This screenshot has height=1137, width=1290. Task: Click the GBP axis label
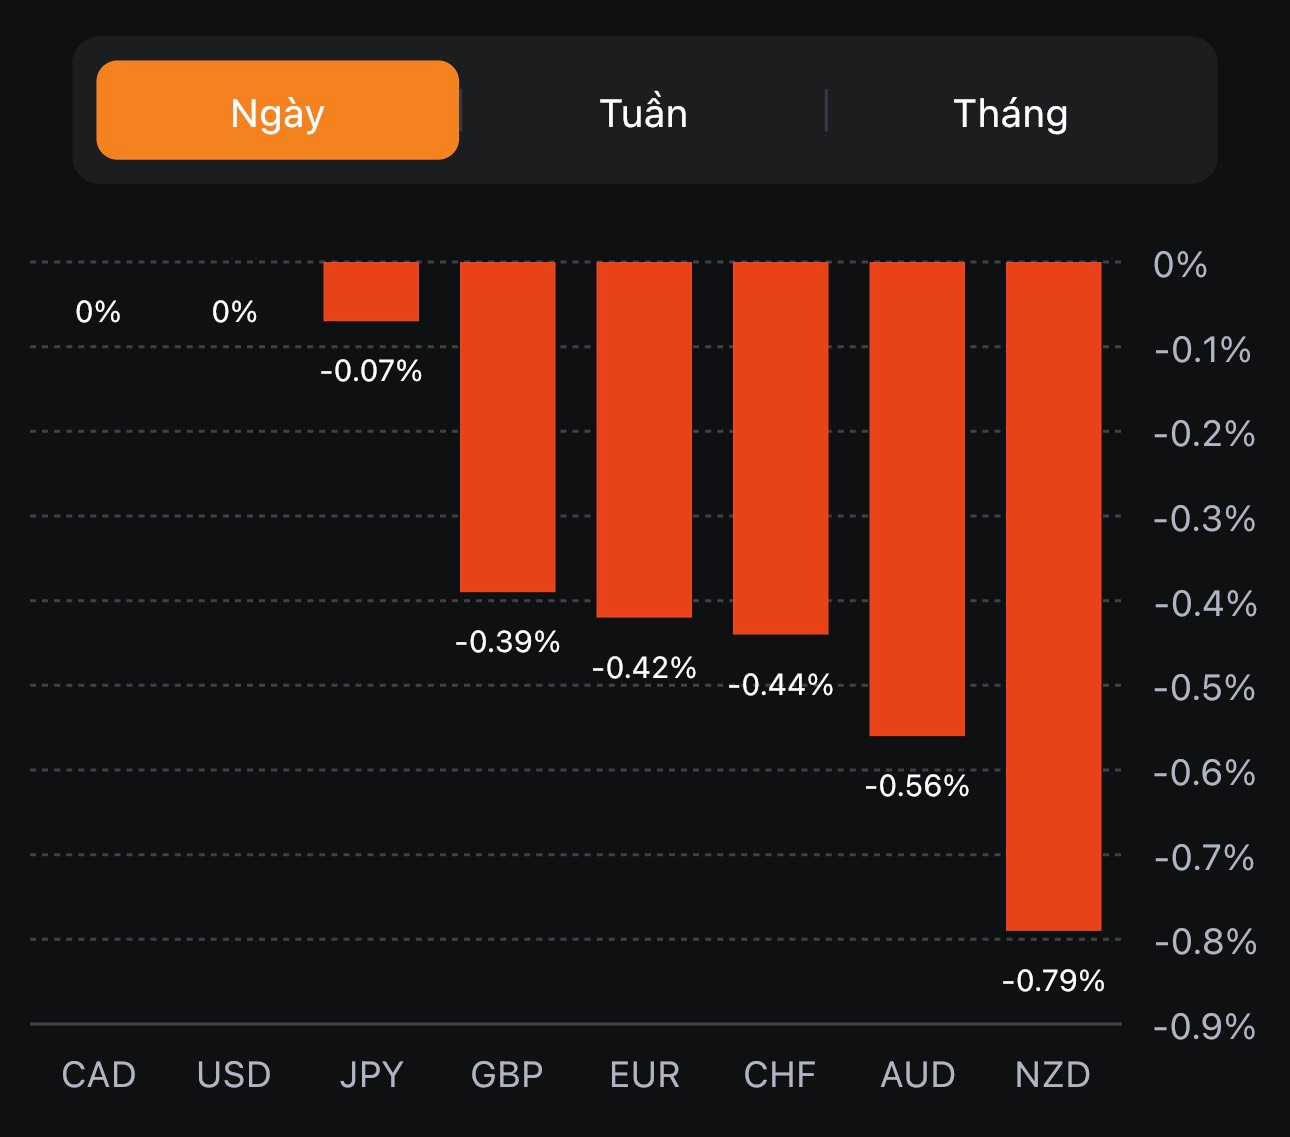507,1075
